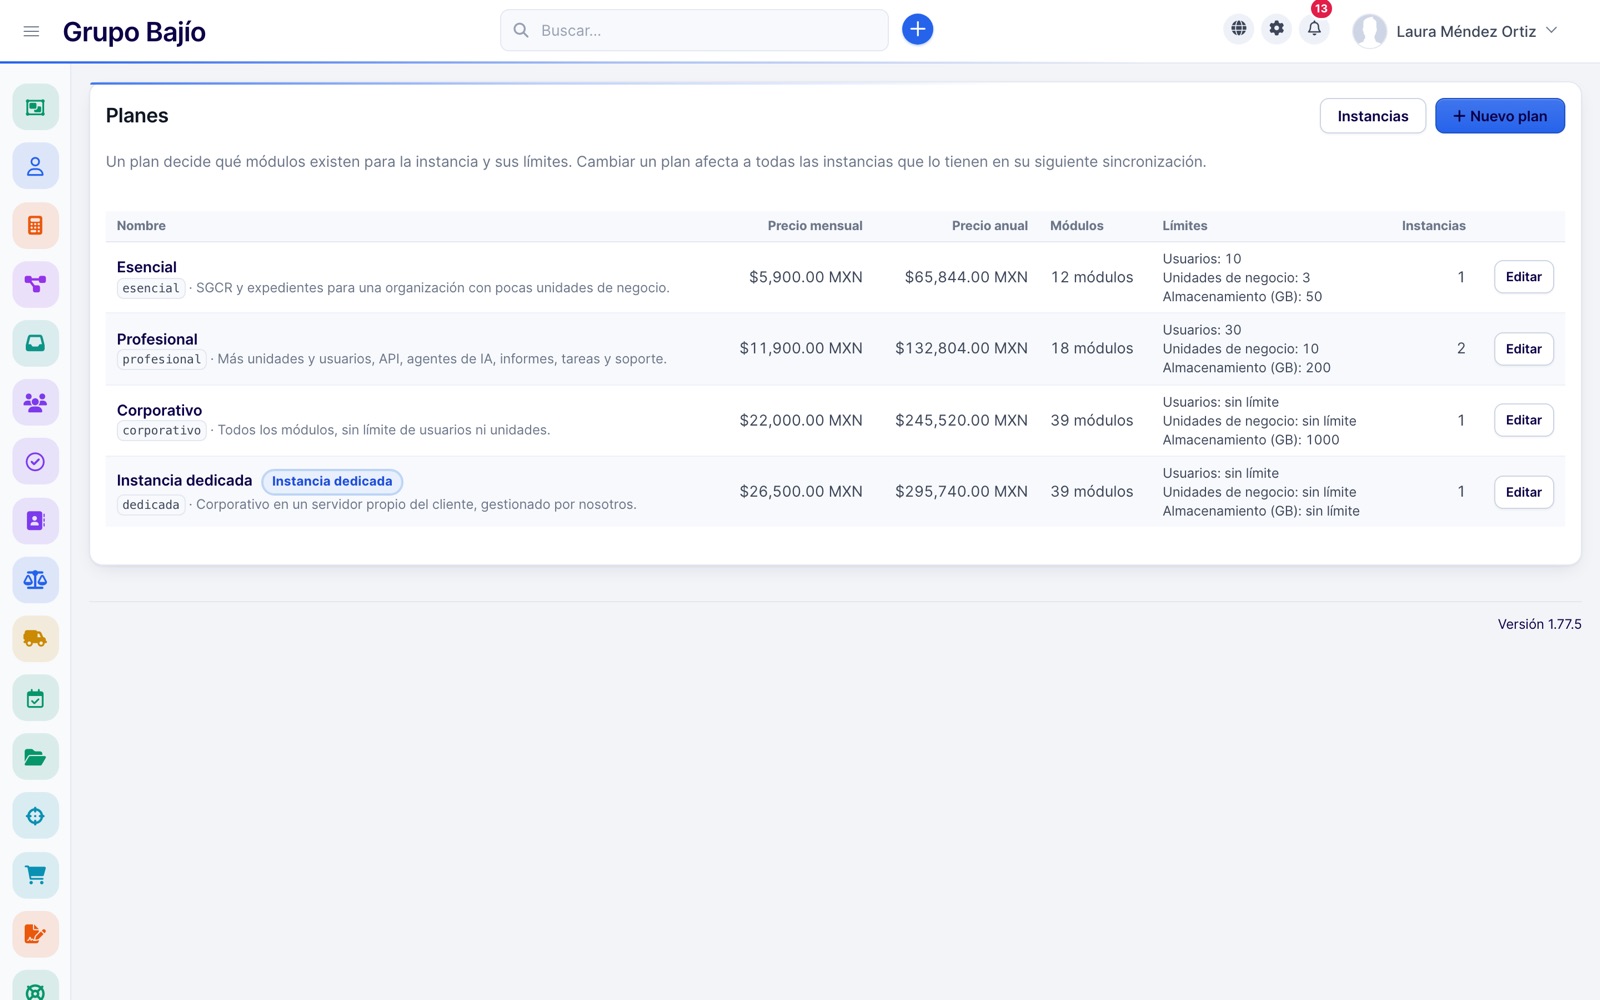This screenshot has height=1000, width=1600.
Task: Open the single user sidebar icon
Action: [x=35, y=166]
